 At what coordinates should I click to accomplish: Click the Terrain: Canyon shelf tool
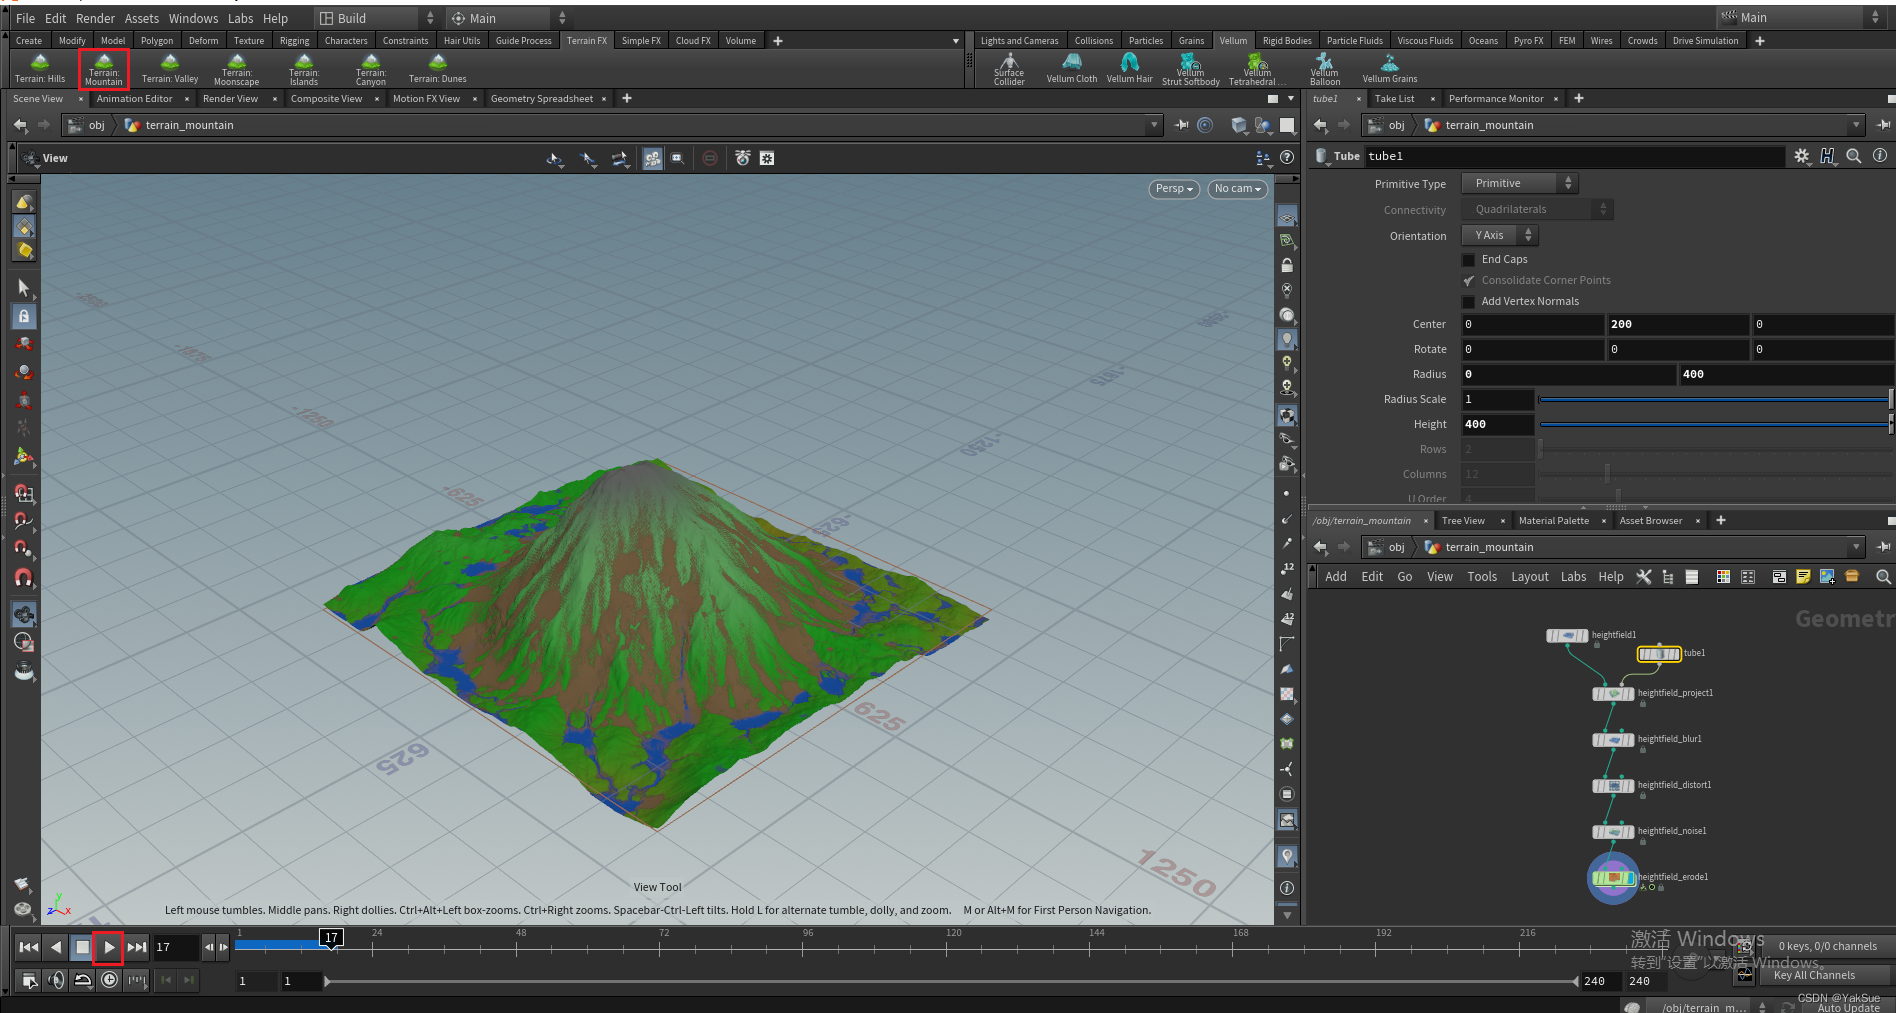pos(371,69)
